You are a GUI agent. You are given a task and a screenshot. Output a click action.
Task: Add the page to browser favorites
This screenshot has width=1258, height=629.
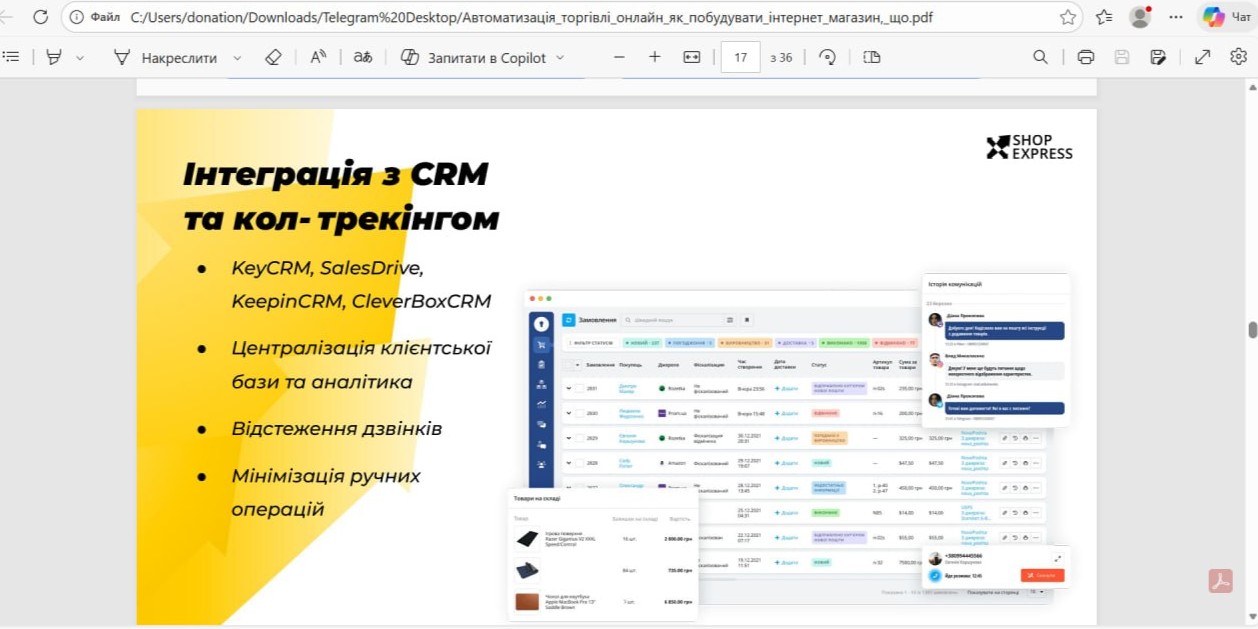point(1068,17)
